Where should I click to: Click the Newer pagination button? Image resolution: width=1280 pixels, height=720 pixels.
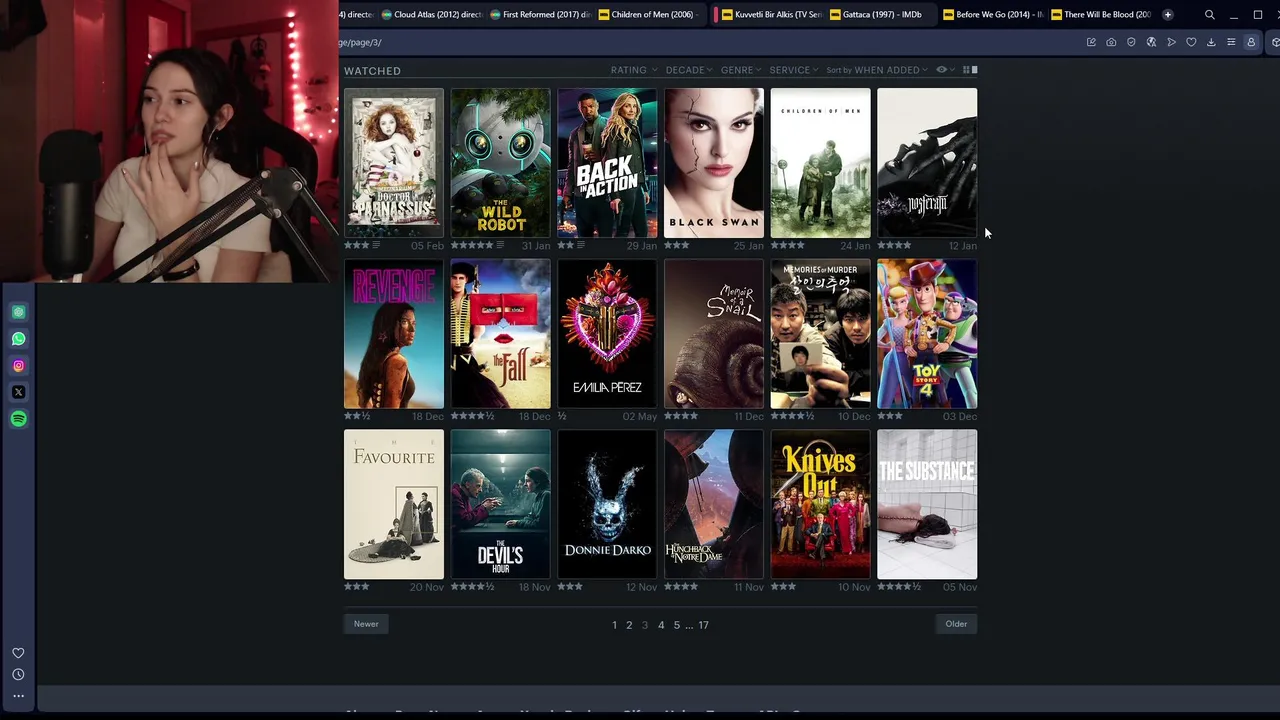pos(366,624)
